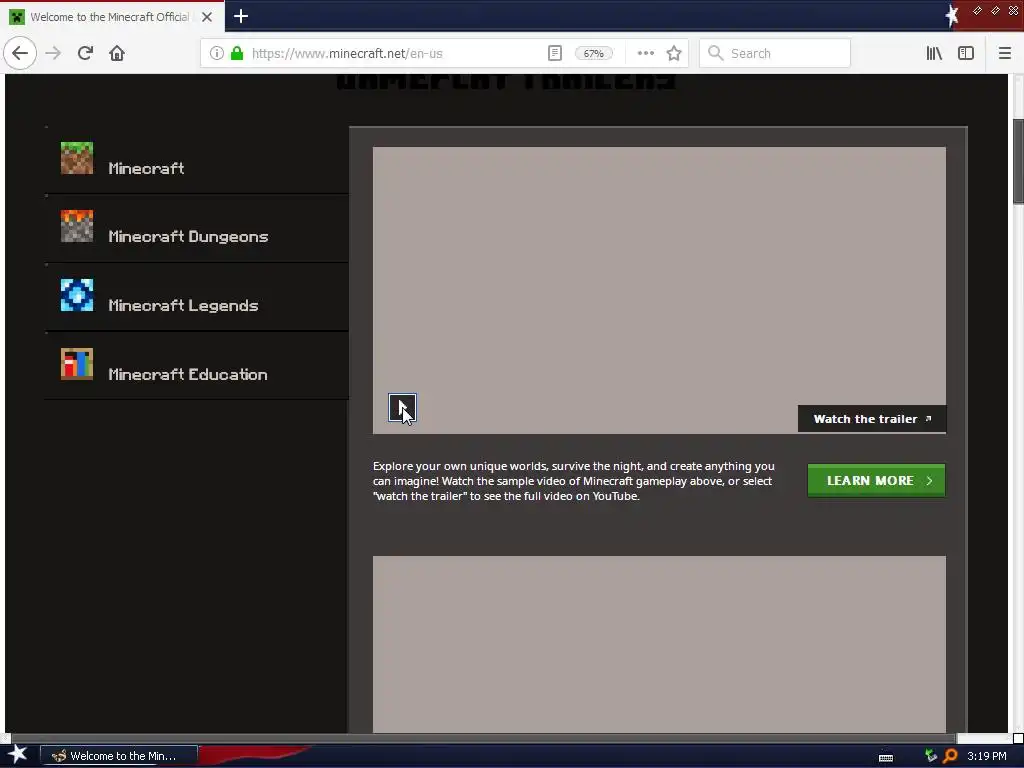Click the trailer description paragraph text
The width and height of the screenshot is (1024, 768).
pos(573,481)
